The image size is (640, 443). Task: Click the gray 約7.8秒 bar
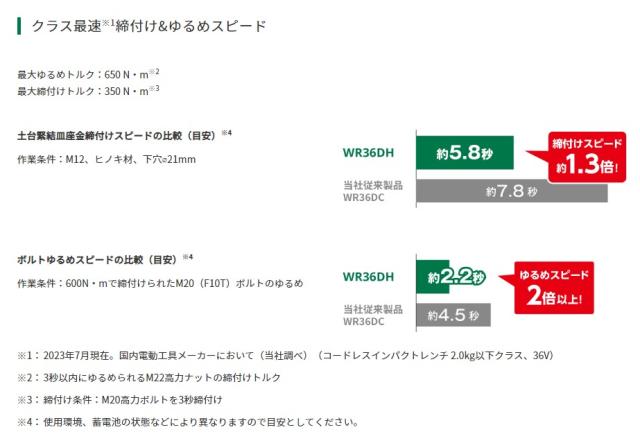(x=512, y=191)
